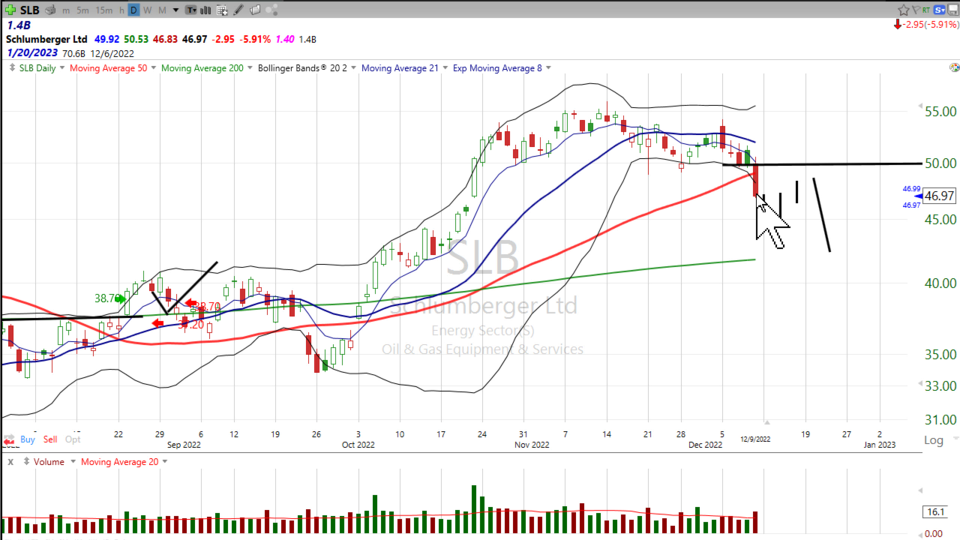Click the star favorite icon
Viewport: 960px width, 540px height.
(x=903, y=10)
